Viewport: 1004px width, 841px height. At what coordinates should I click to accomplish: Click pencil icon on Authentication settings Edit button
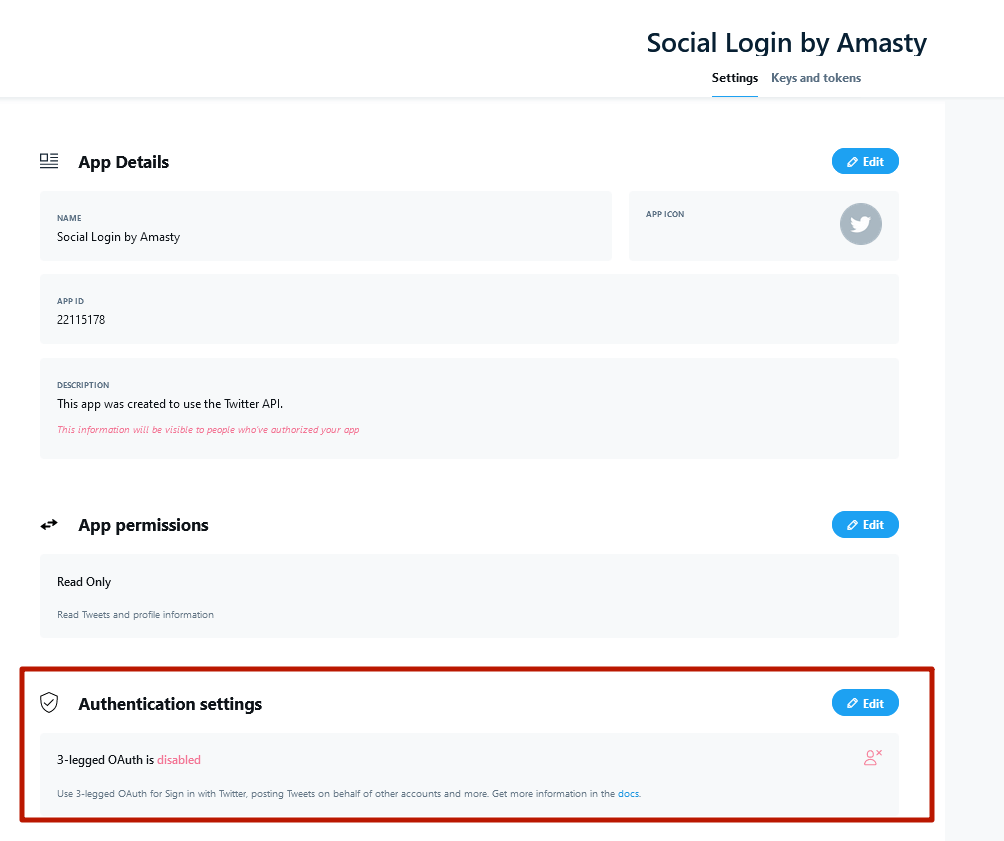tap(852, 703)
